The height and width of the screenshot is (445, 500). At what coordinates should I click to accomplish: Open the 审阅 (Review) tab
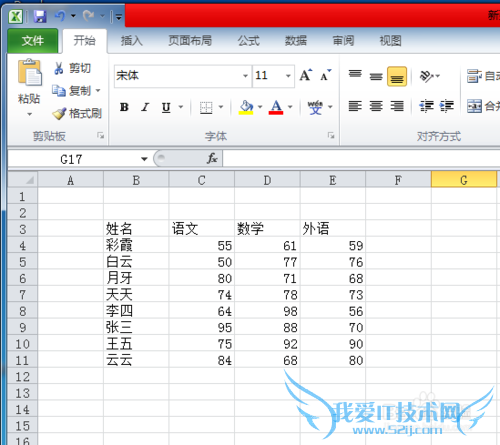pyautogui.click(x=343, y=41)
